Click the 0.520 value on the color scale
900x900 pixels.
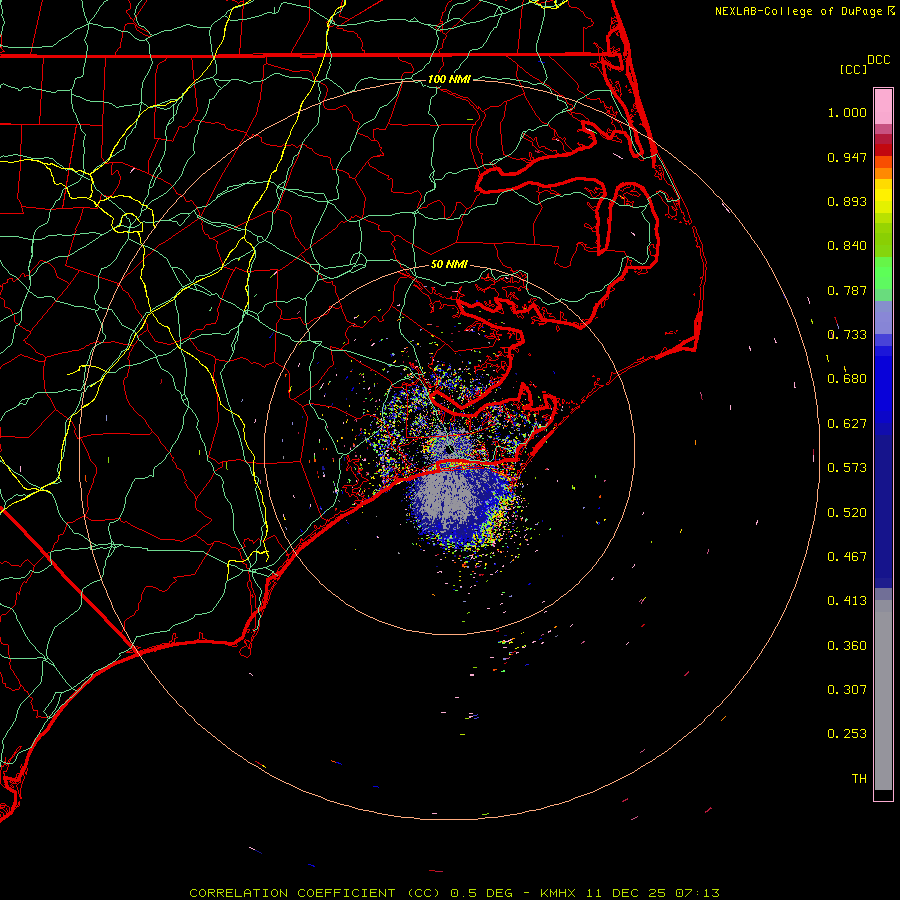pos(847,513)
